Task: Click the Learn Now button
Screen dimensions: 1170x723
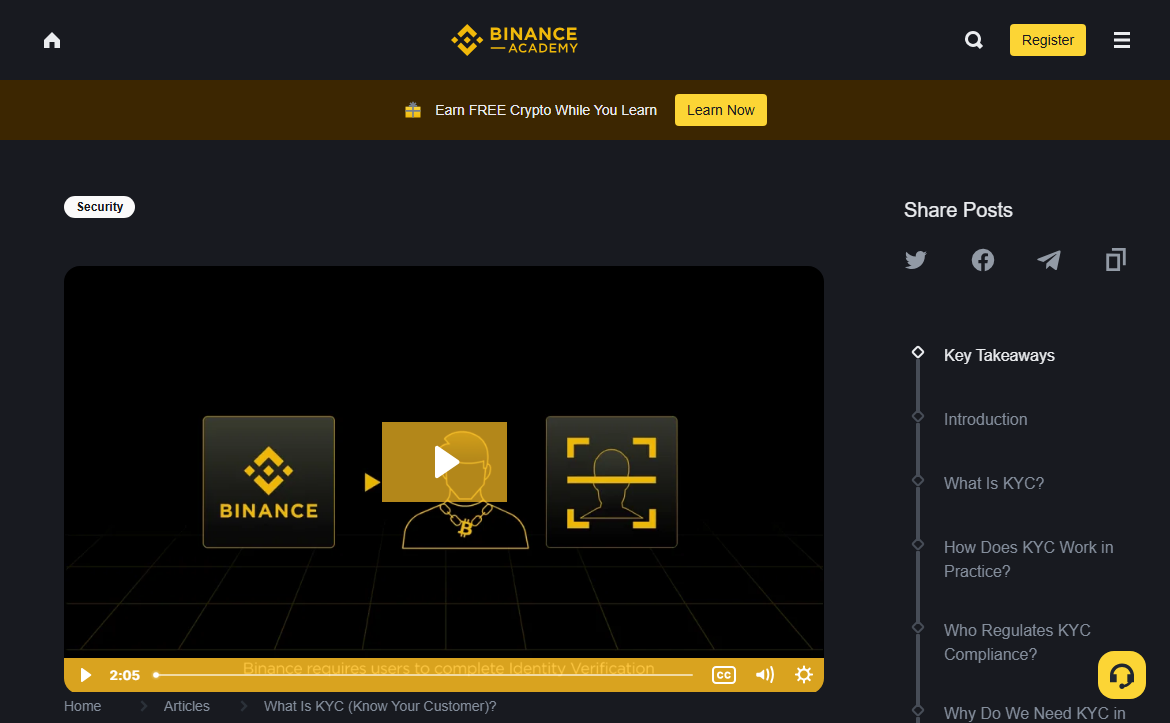Action: tap(721, 110)
